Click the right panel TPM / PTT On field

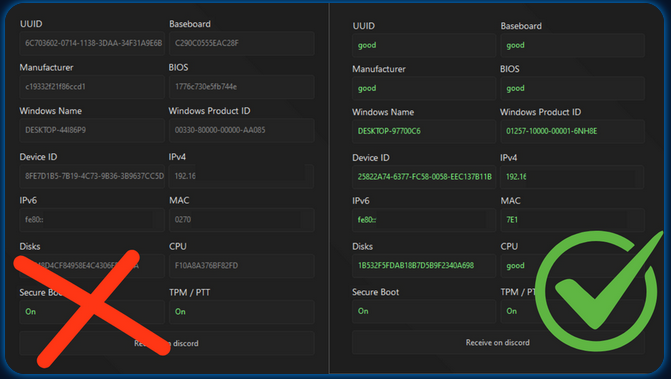click(x=573, y=311)
